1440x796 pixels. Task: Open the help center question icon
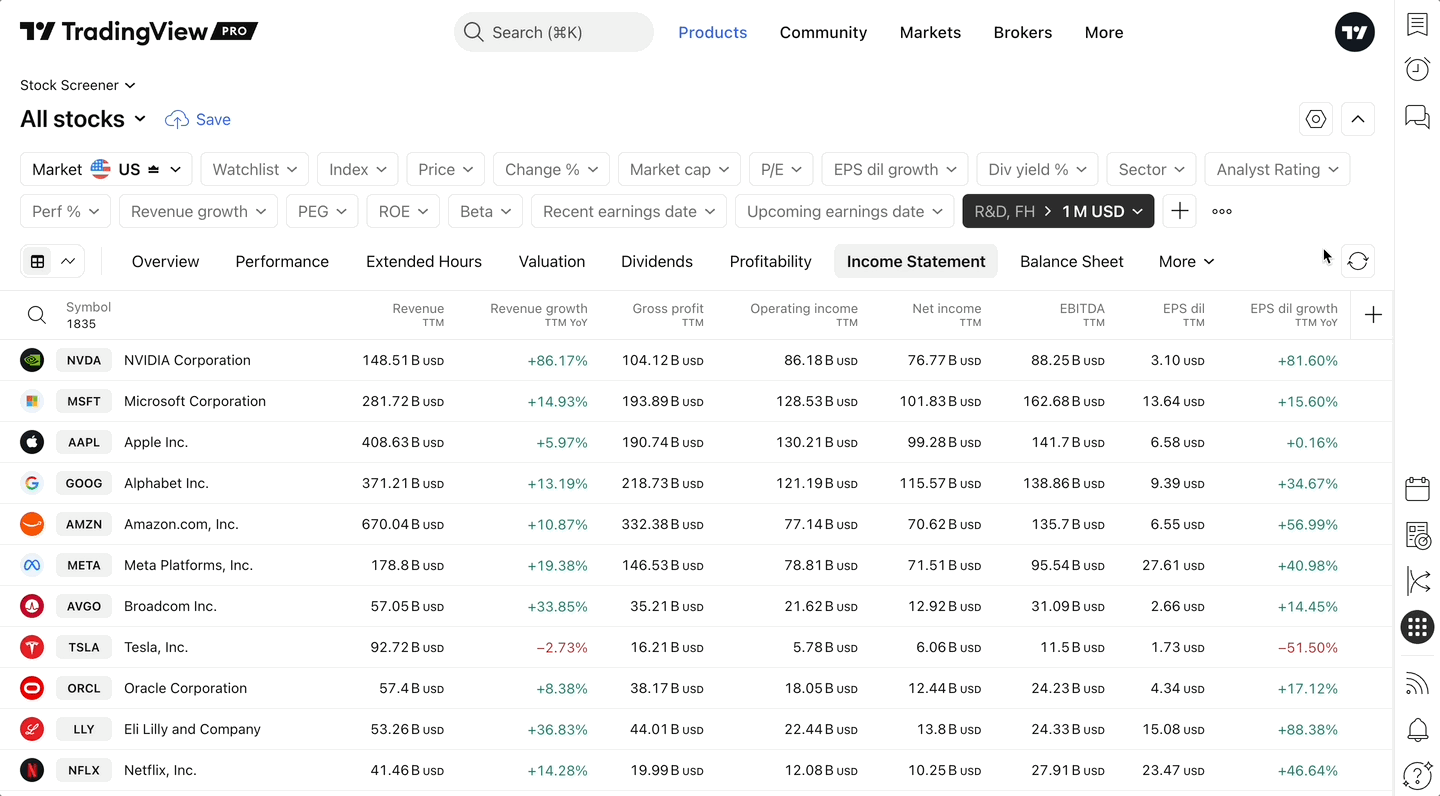(x=1417, y=775)
